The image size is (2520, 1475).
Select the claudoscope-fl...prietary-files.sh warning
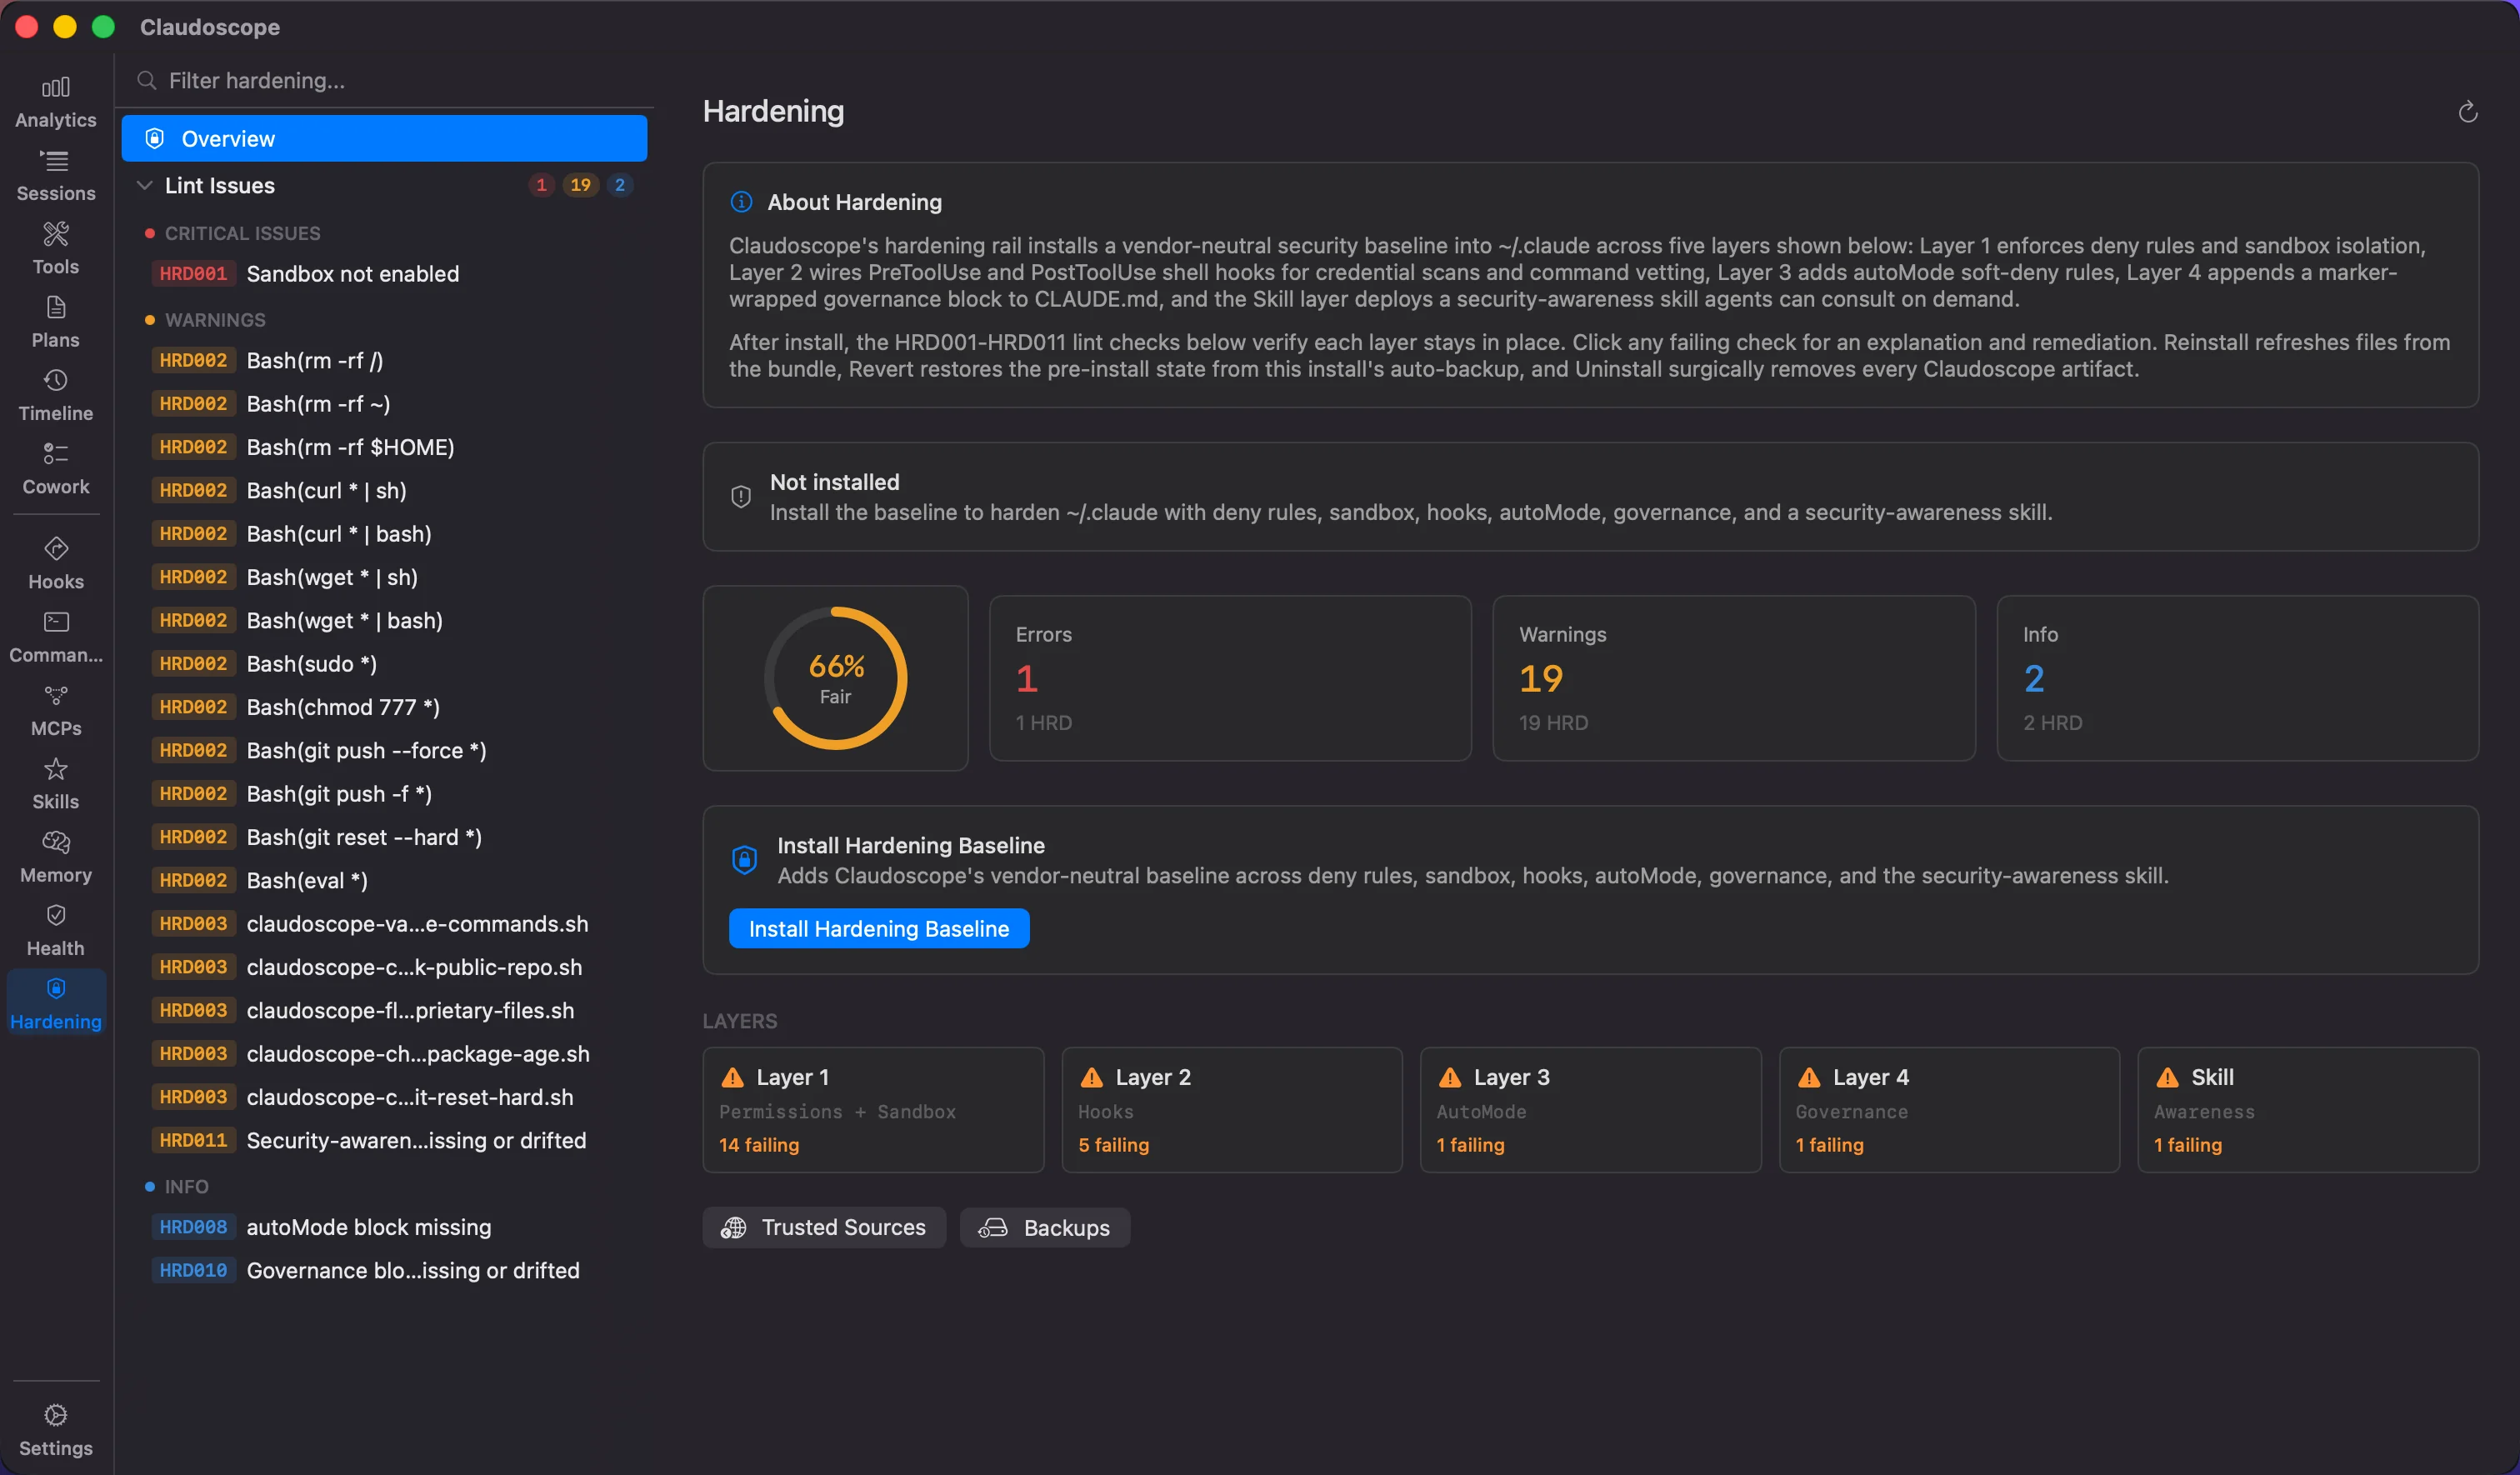point(384,1010)
